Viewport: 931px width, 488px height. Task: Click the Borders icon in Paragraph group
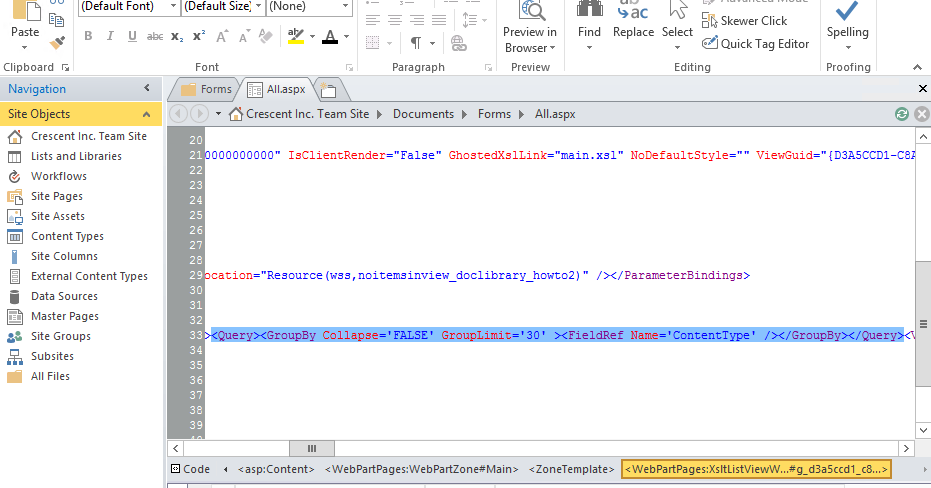click(x=372, y=43)
